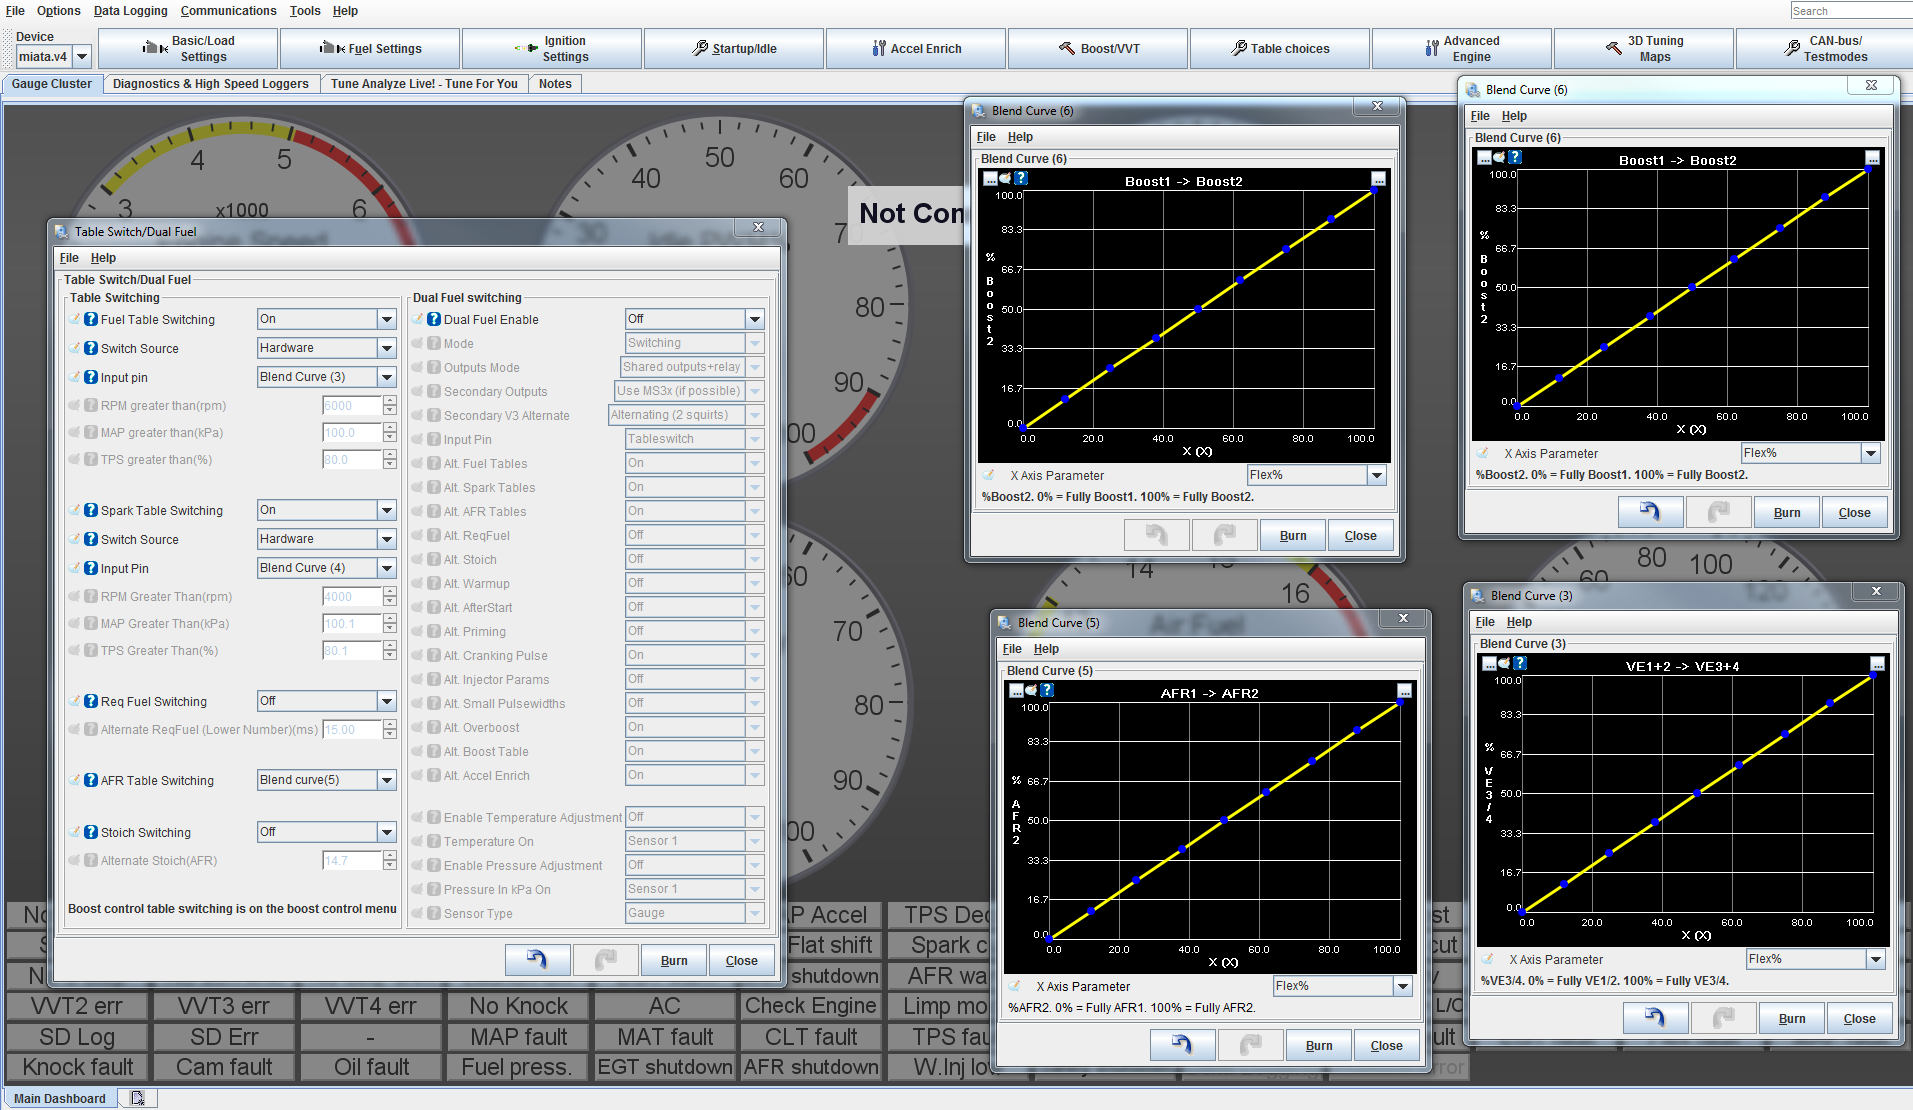
Task: Expand the AFR Table Switching dropdown
Action: point(386,780)
